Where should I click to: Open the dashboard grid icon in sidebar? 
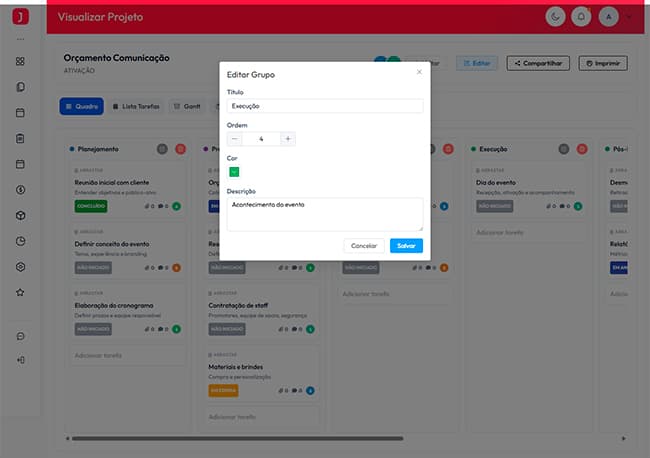click(20, 61)
